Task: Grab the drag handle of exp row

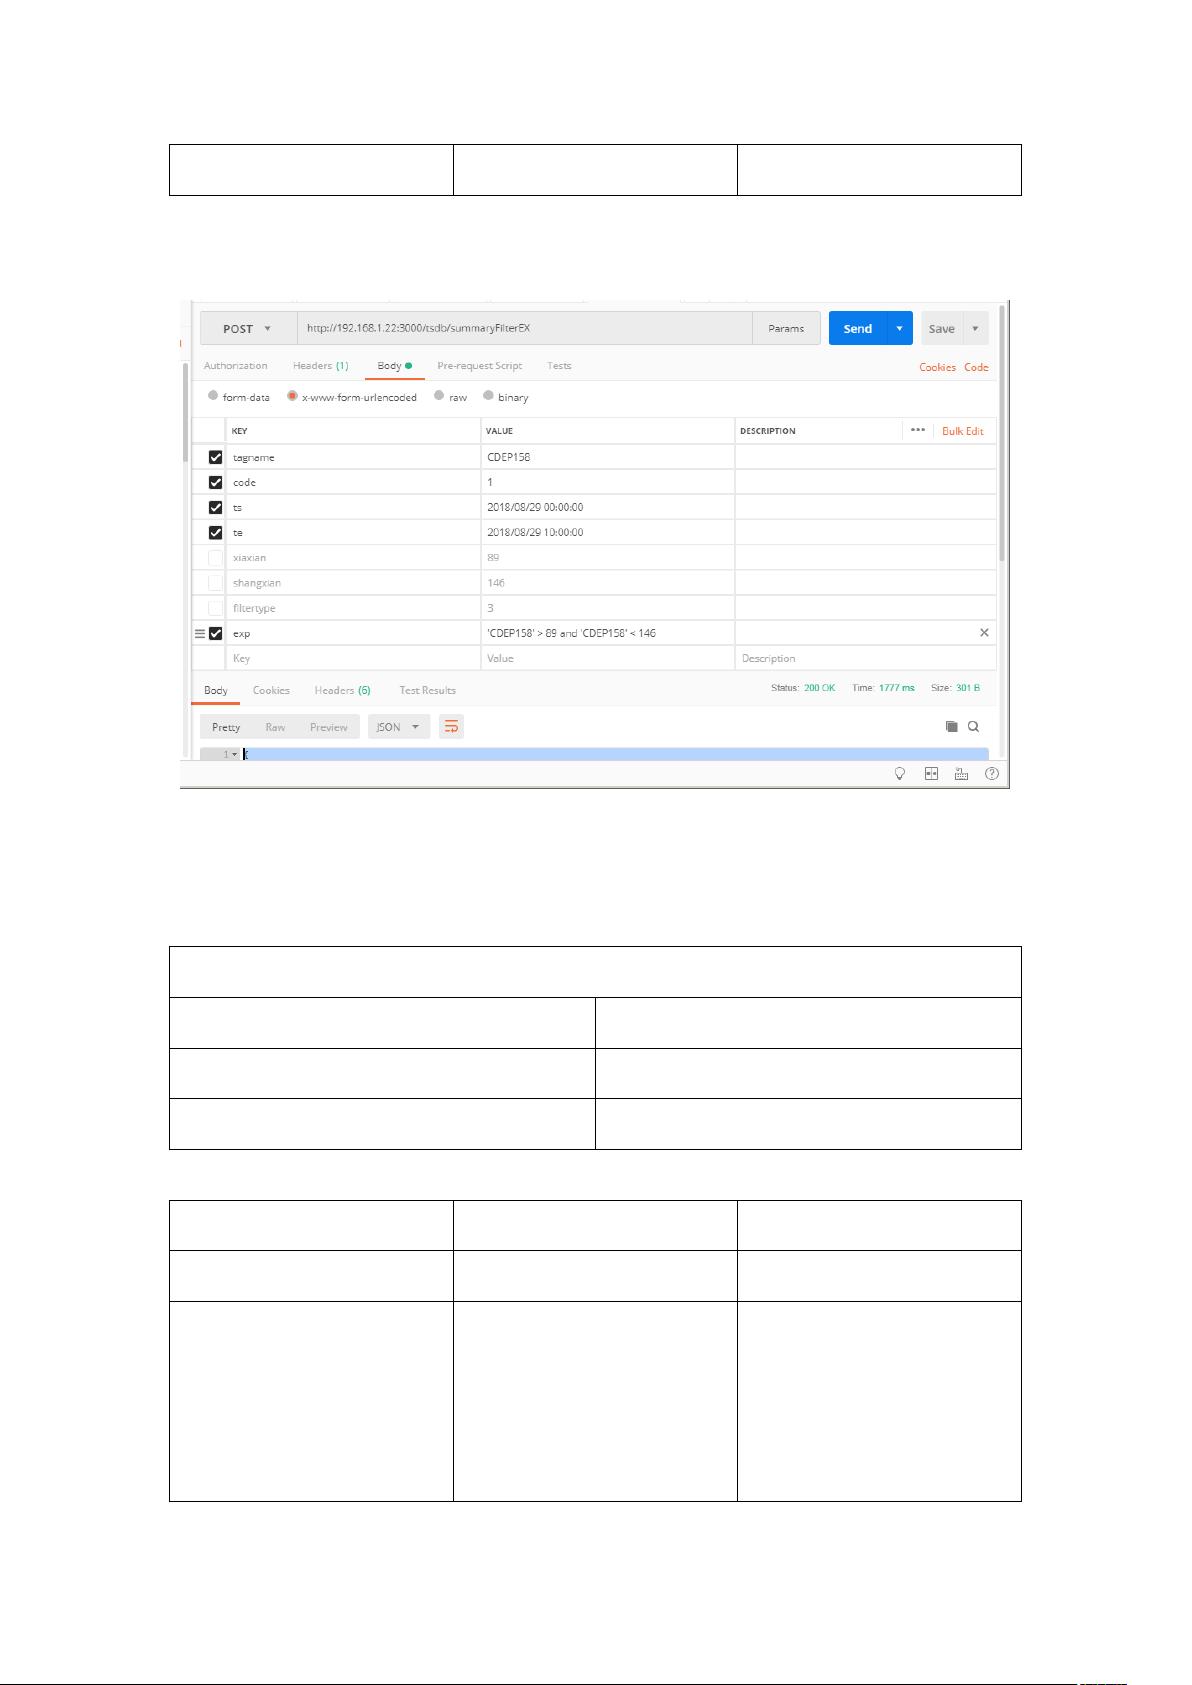Action: click(x=200, y=633)
